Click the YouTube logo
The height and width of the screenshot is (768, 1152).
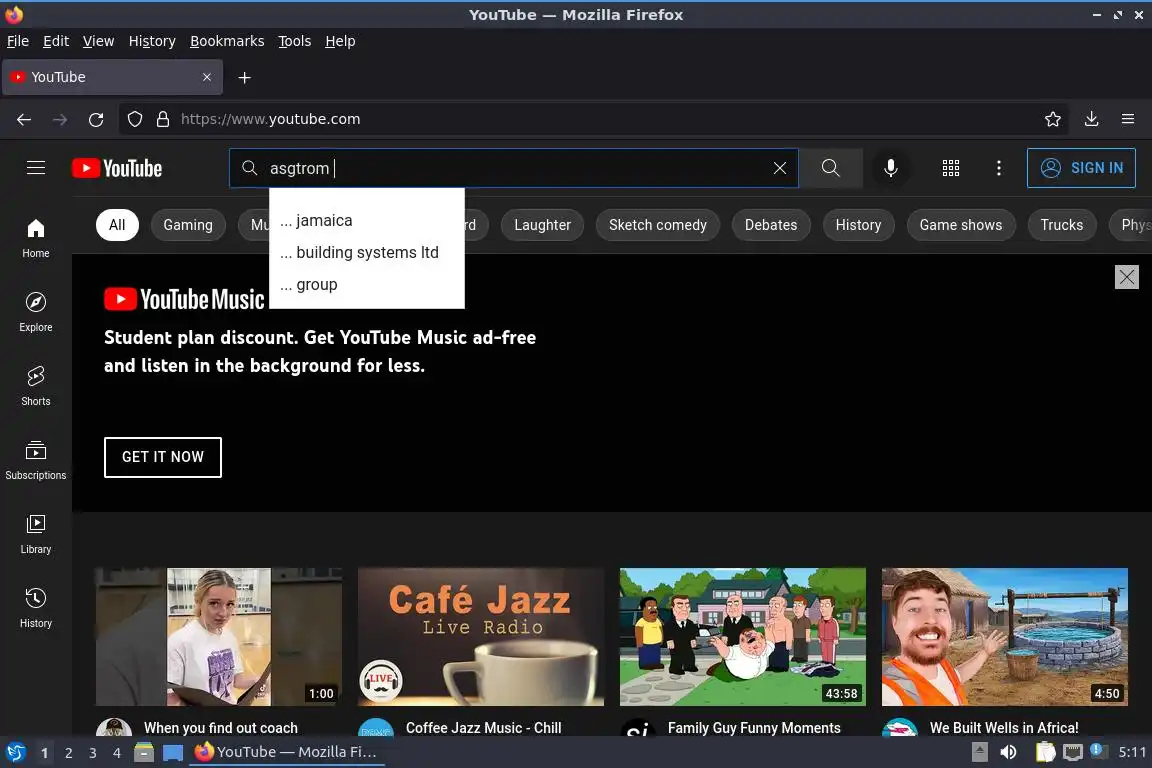coord(117,168)
